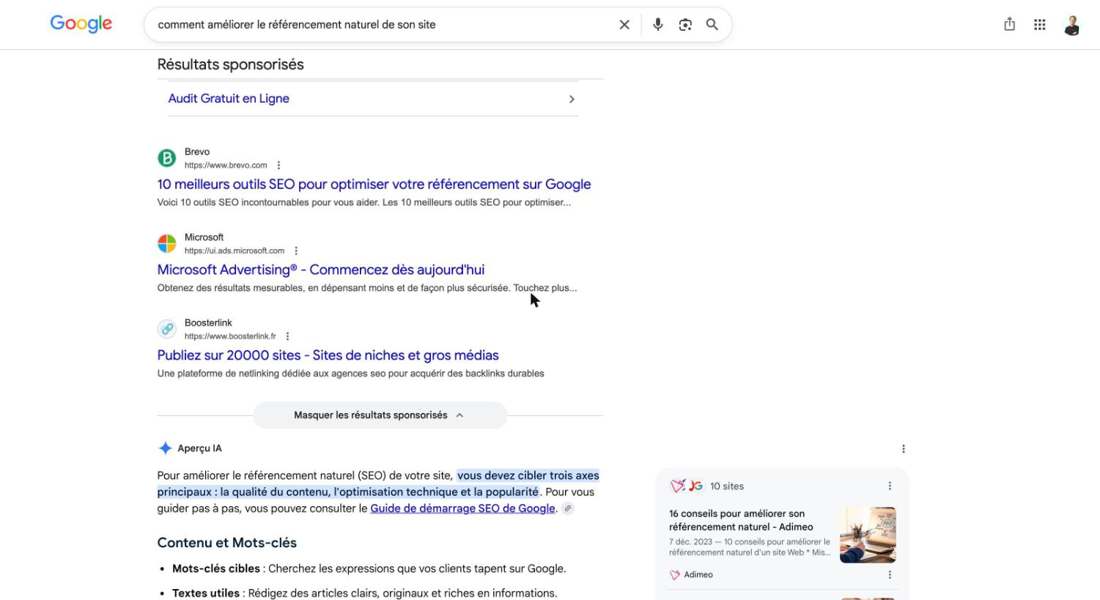Open Guide de démarrage SEO de Google
The image size is (1100, 600).
point(462,508)
